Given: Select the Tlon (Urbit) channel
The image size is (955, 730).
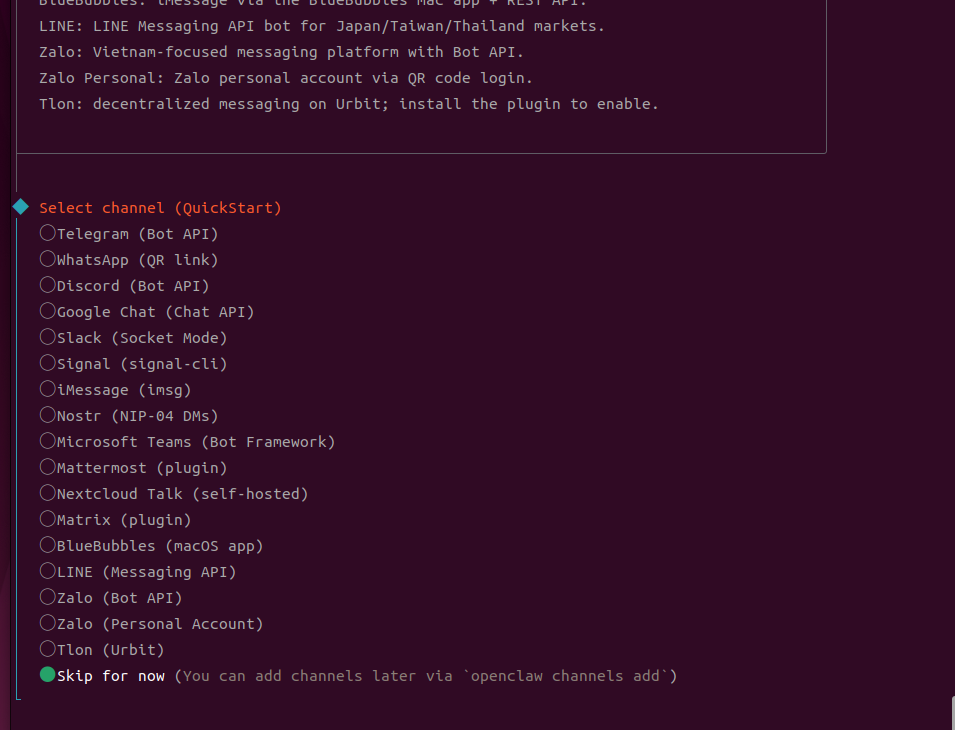Looking at the screenshot, I should pos(48,649).
